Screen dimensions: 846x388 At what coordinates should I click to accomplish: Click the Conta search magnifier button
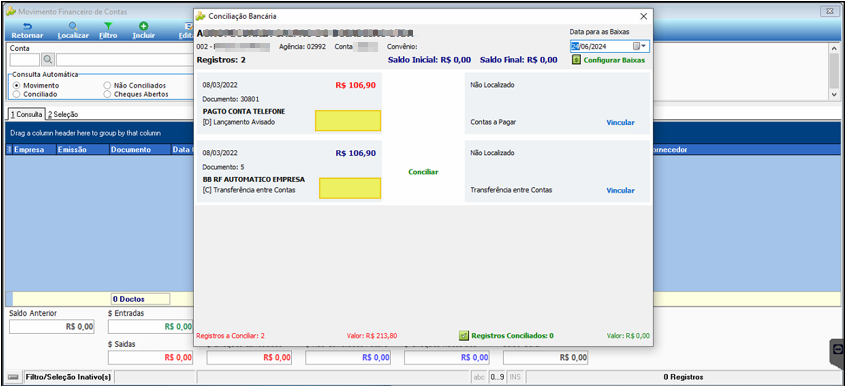click(48, 59)
